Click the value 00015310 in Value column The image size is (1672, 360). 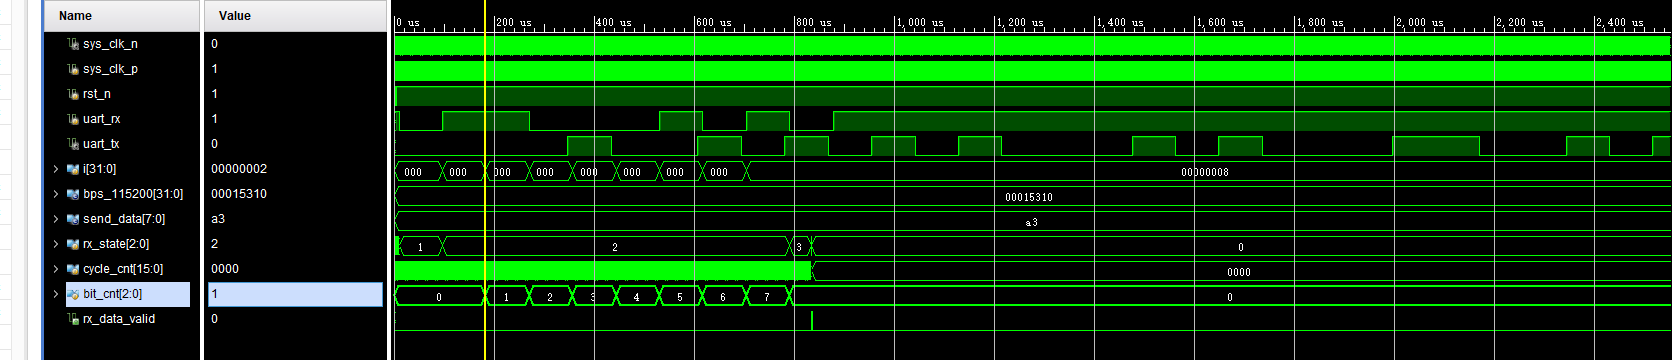pyautogui.click(x=239, y=194)
